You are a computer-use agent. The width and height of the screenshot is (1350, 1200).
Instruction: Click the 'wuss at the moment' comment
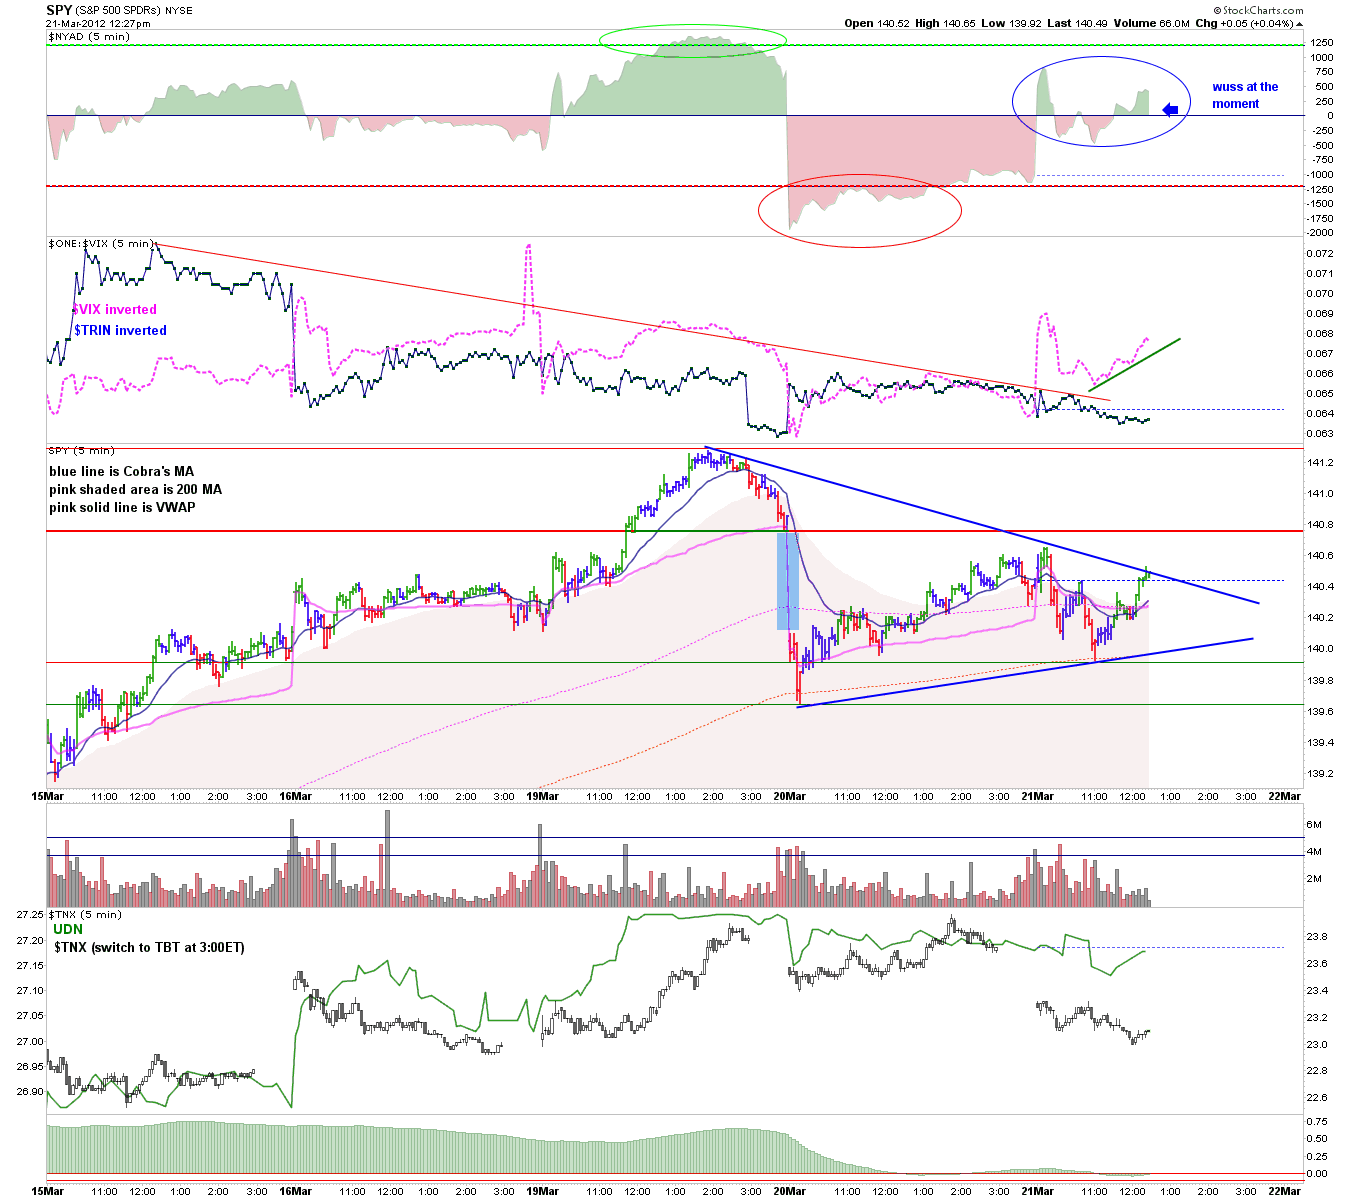[x=1245, y=96]
